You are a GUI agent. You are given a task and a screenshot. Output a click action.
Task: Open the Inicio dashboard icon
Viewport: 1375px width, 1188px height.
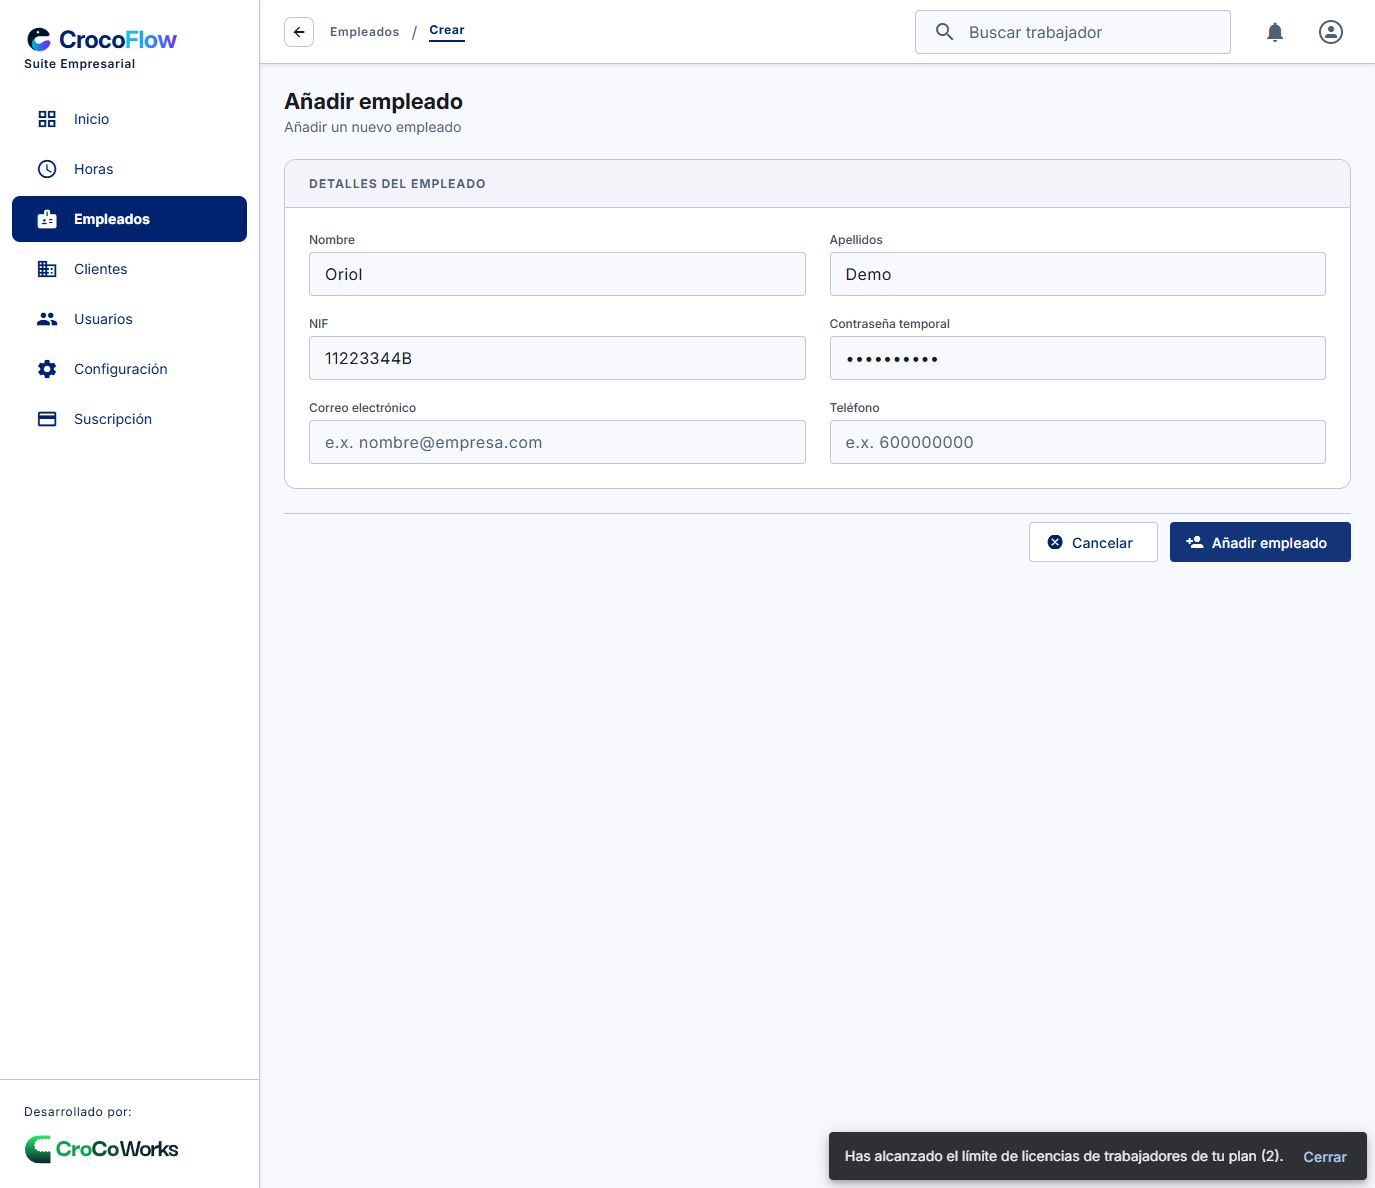[x=47, y=119]
